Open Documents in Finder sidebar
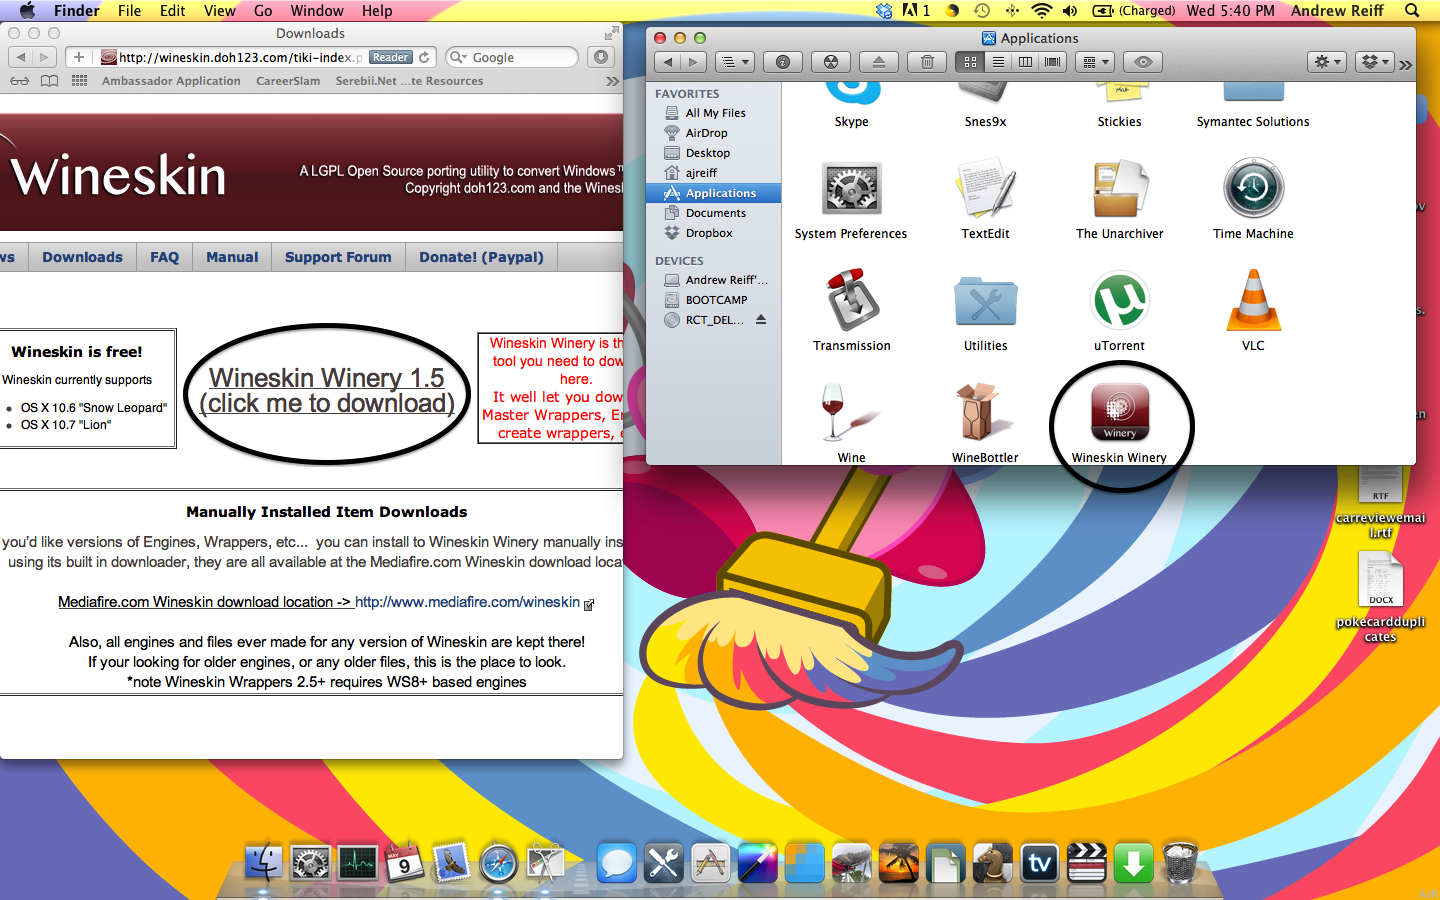The height and width of the screenshot is (900, 1440). [714, 213]
